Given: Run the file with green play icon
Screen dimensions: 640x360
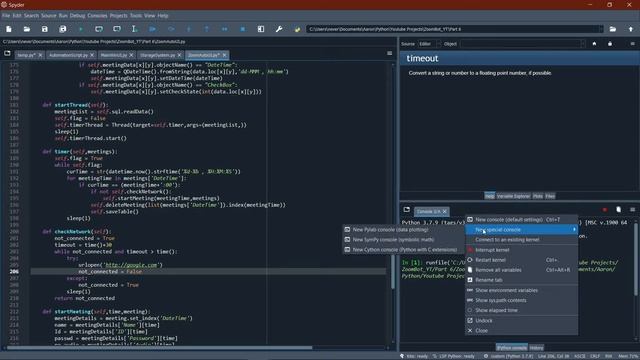Looking at the screenshot, I should (x=81, y=29).
